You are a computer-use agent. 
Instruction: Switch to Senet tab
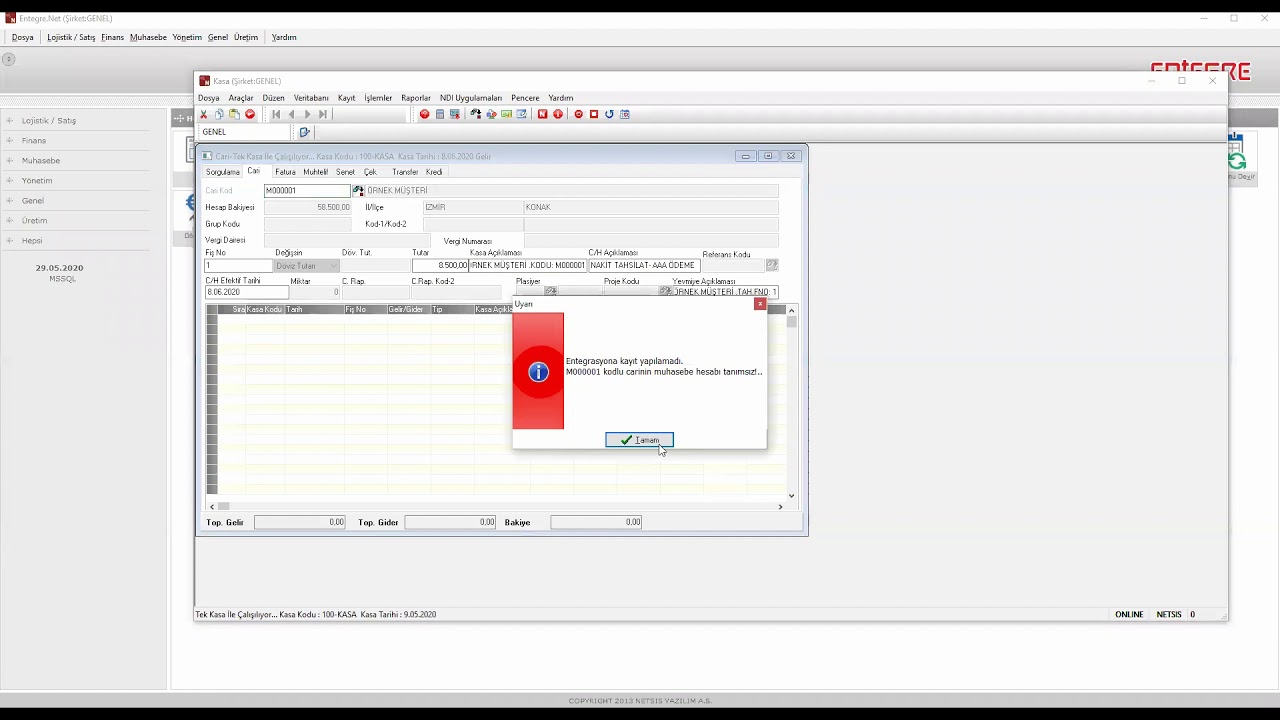[345, 172]
